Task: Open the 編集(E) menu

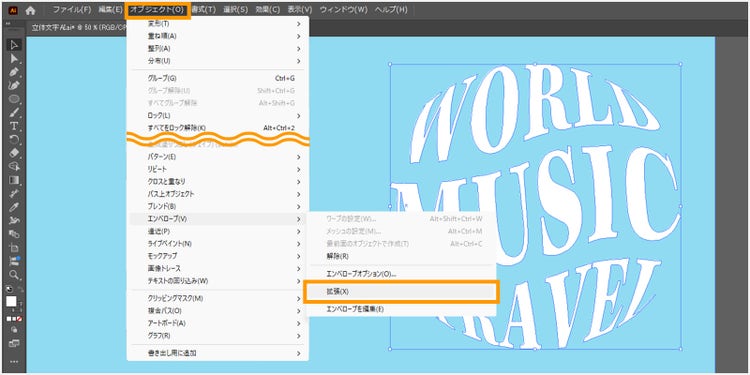Action: click(x=110, y=10)
